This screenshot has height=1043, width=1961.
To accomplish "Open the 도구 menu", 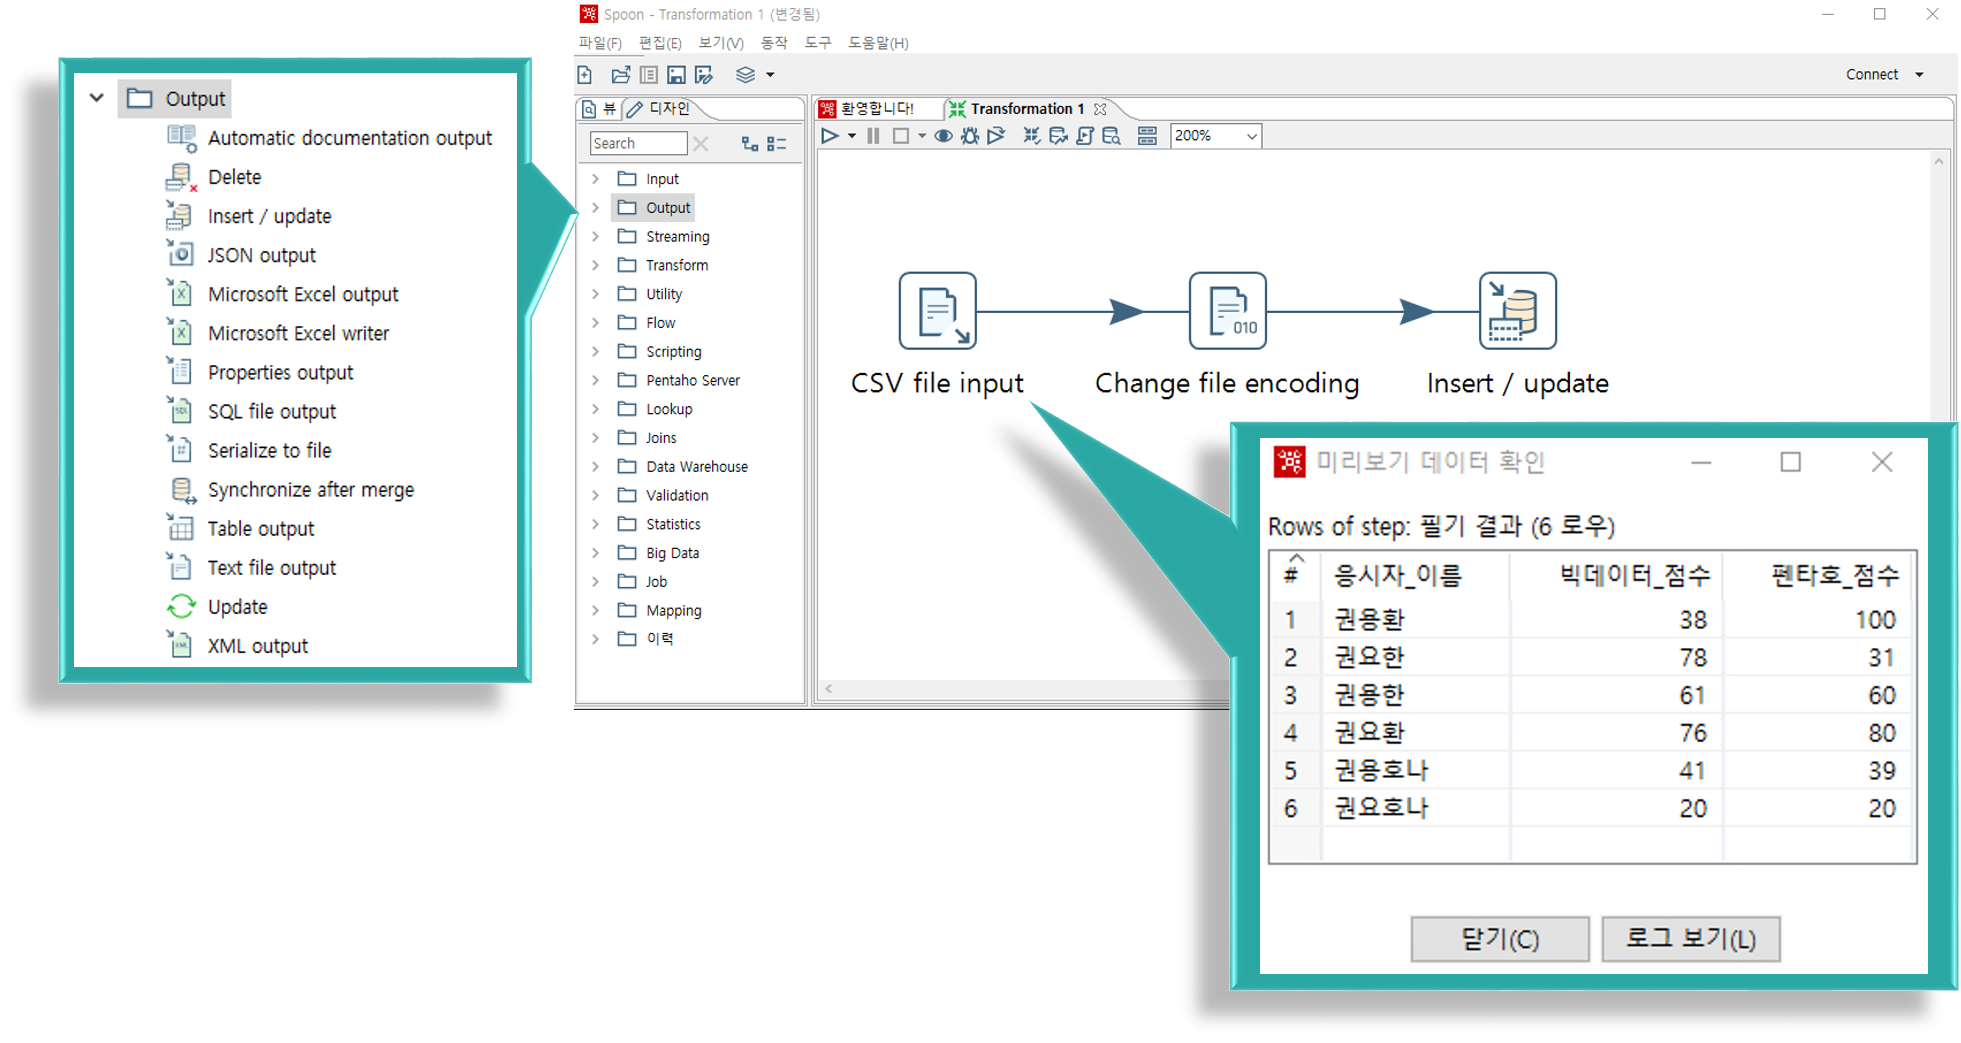I will pyautogui.click(x=818, y=43).
